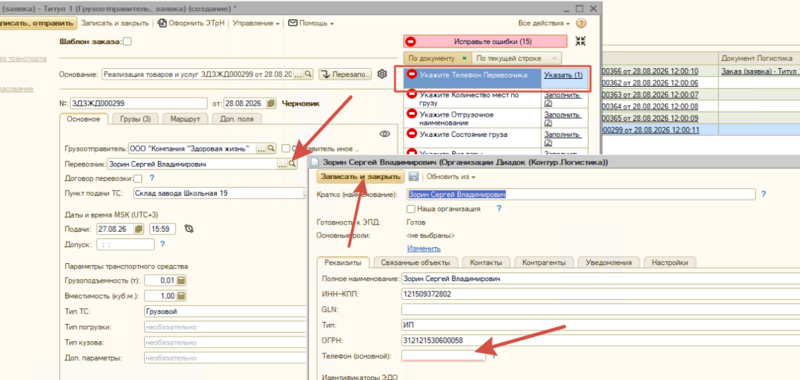The width and height of the screenshot is (800, 380).
Task: Open the Контрагенты tab
Action: (543, 262)
